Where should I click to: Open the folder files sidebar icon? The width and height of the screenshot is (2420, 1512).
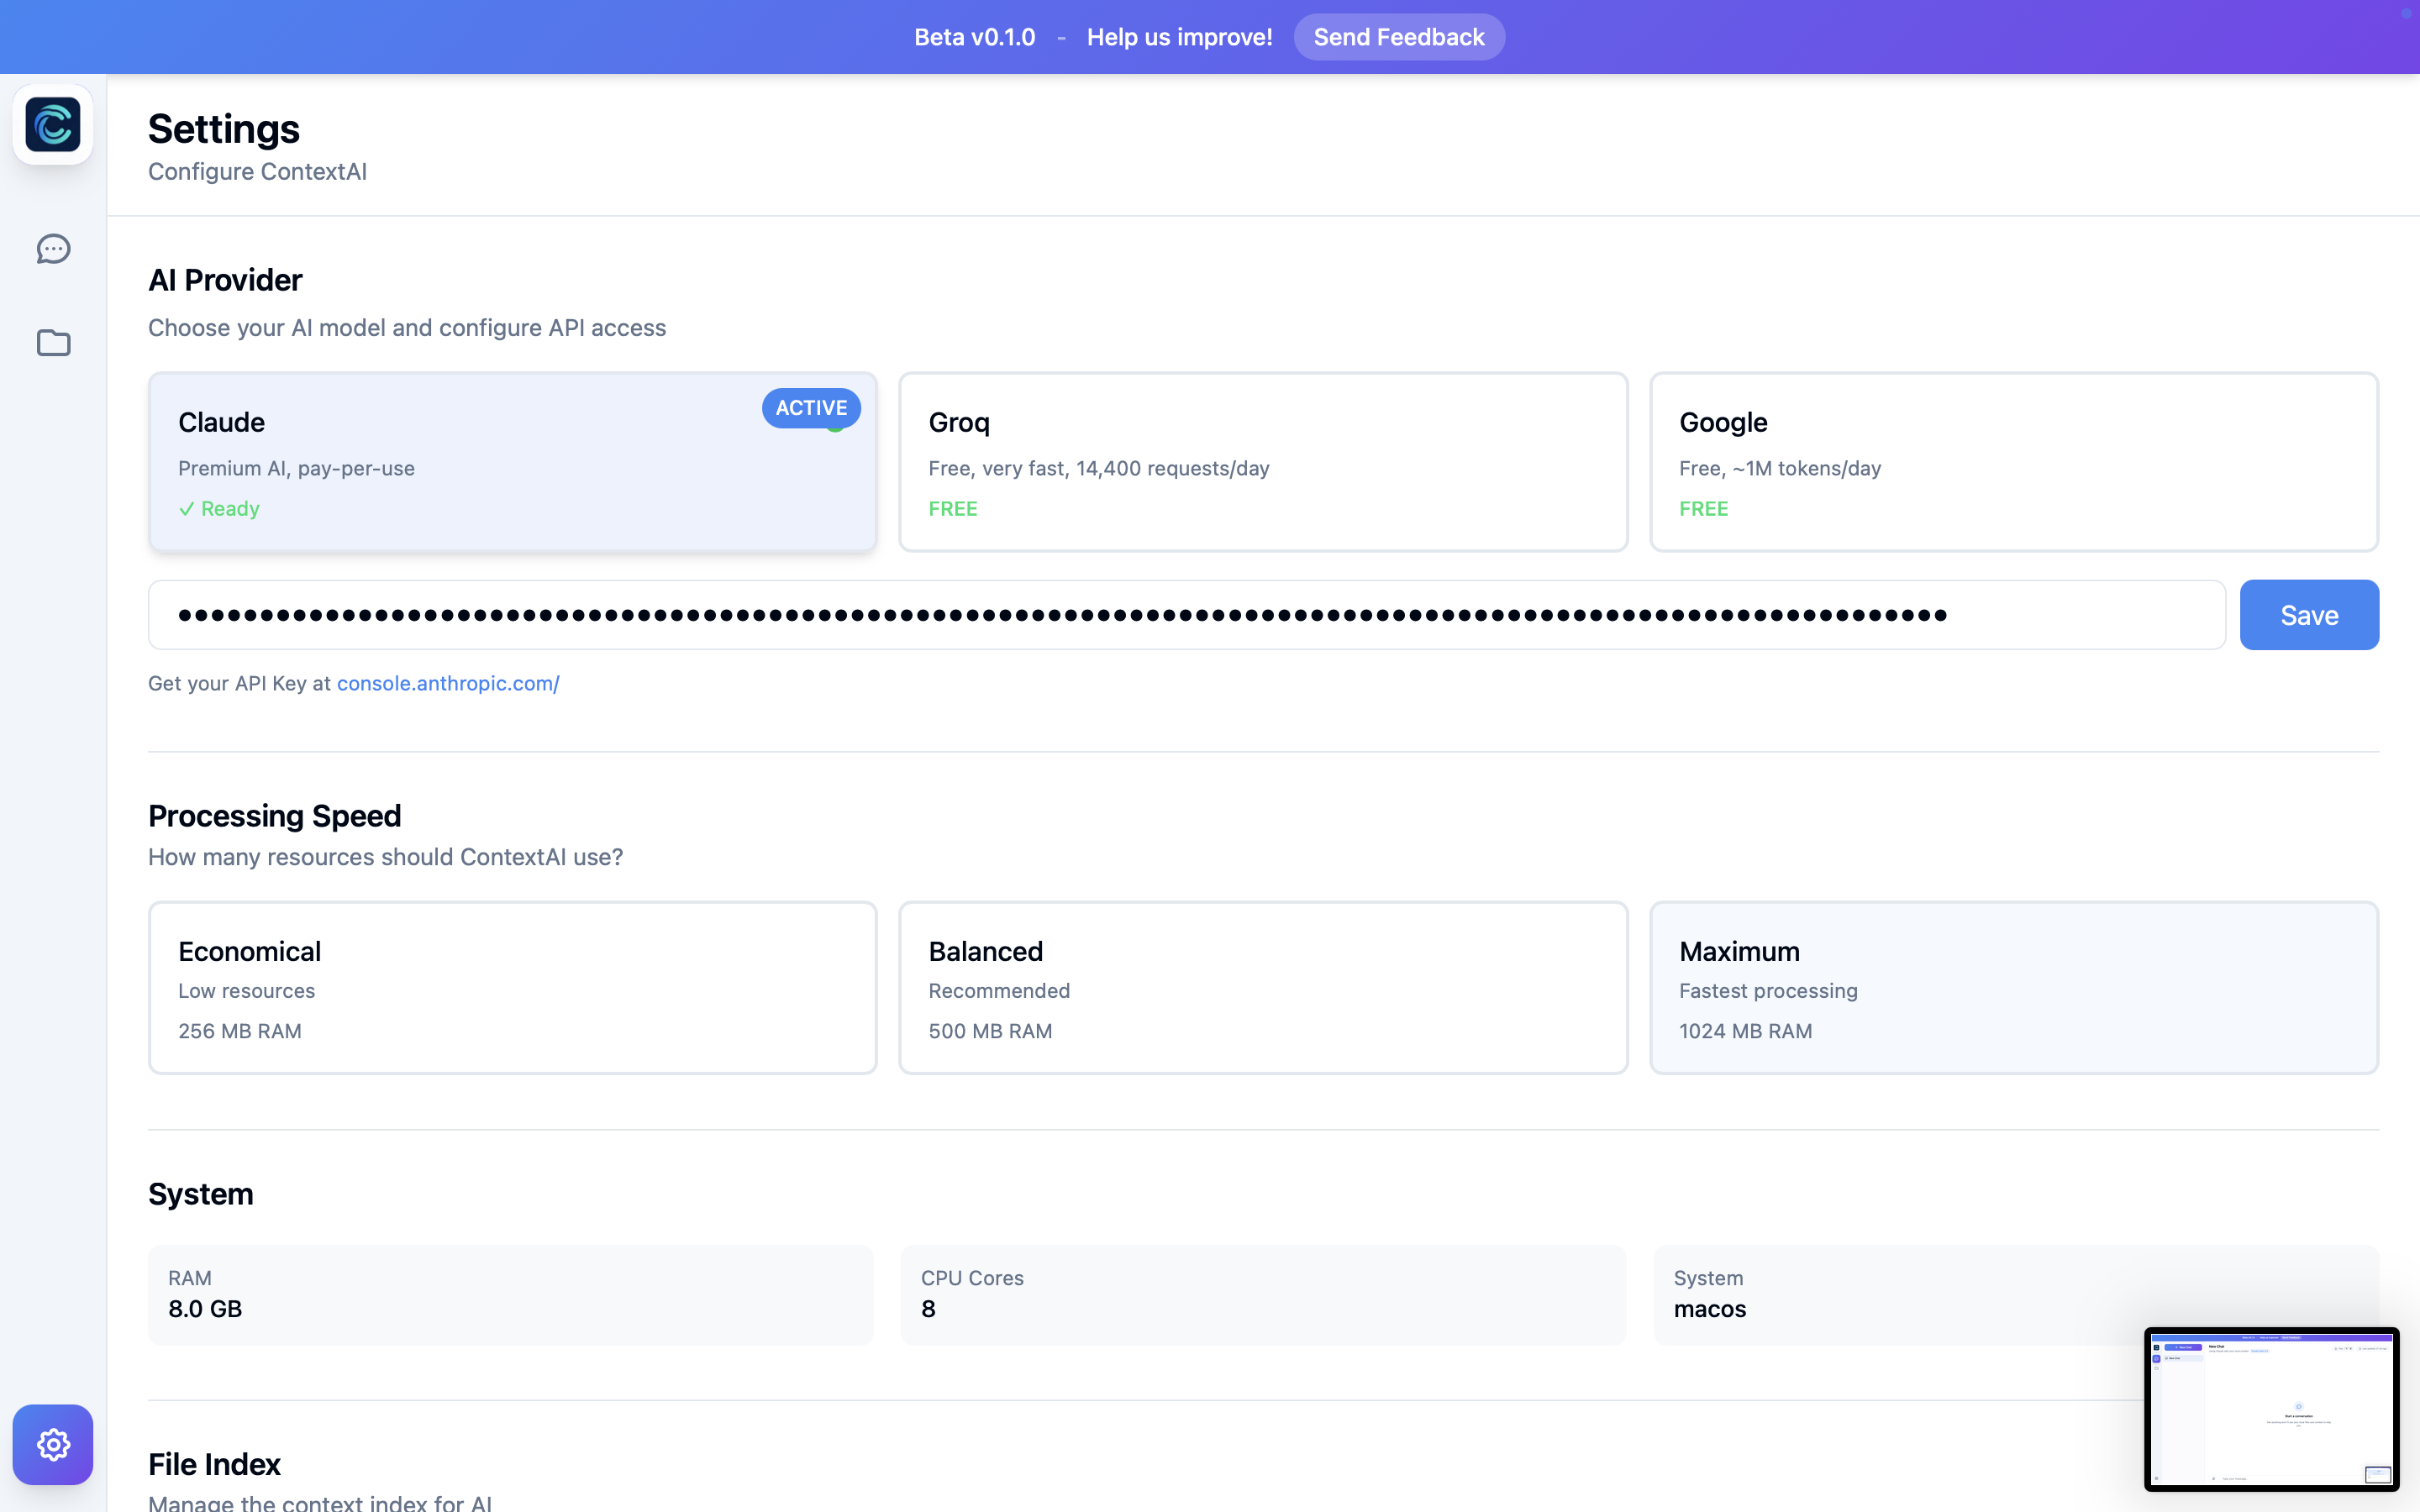(53, 343)
